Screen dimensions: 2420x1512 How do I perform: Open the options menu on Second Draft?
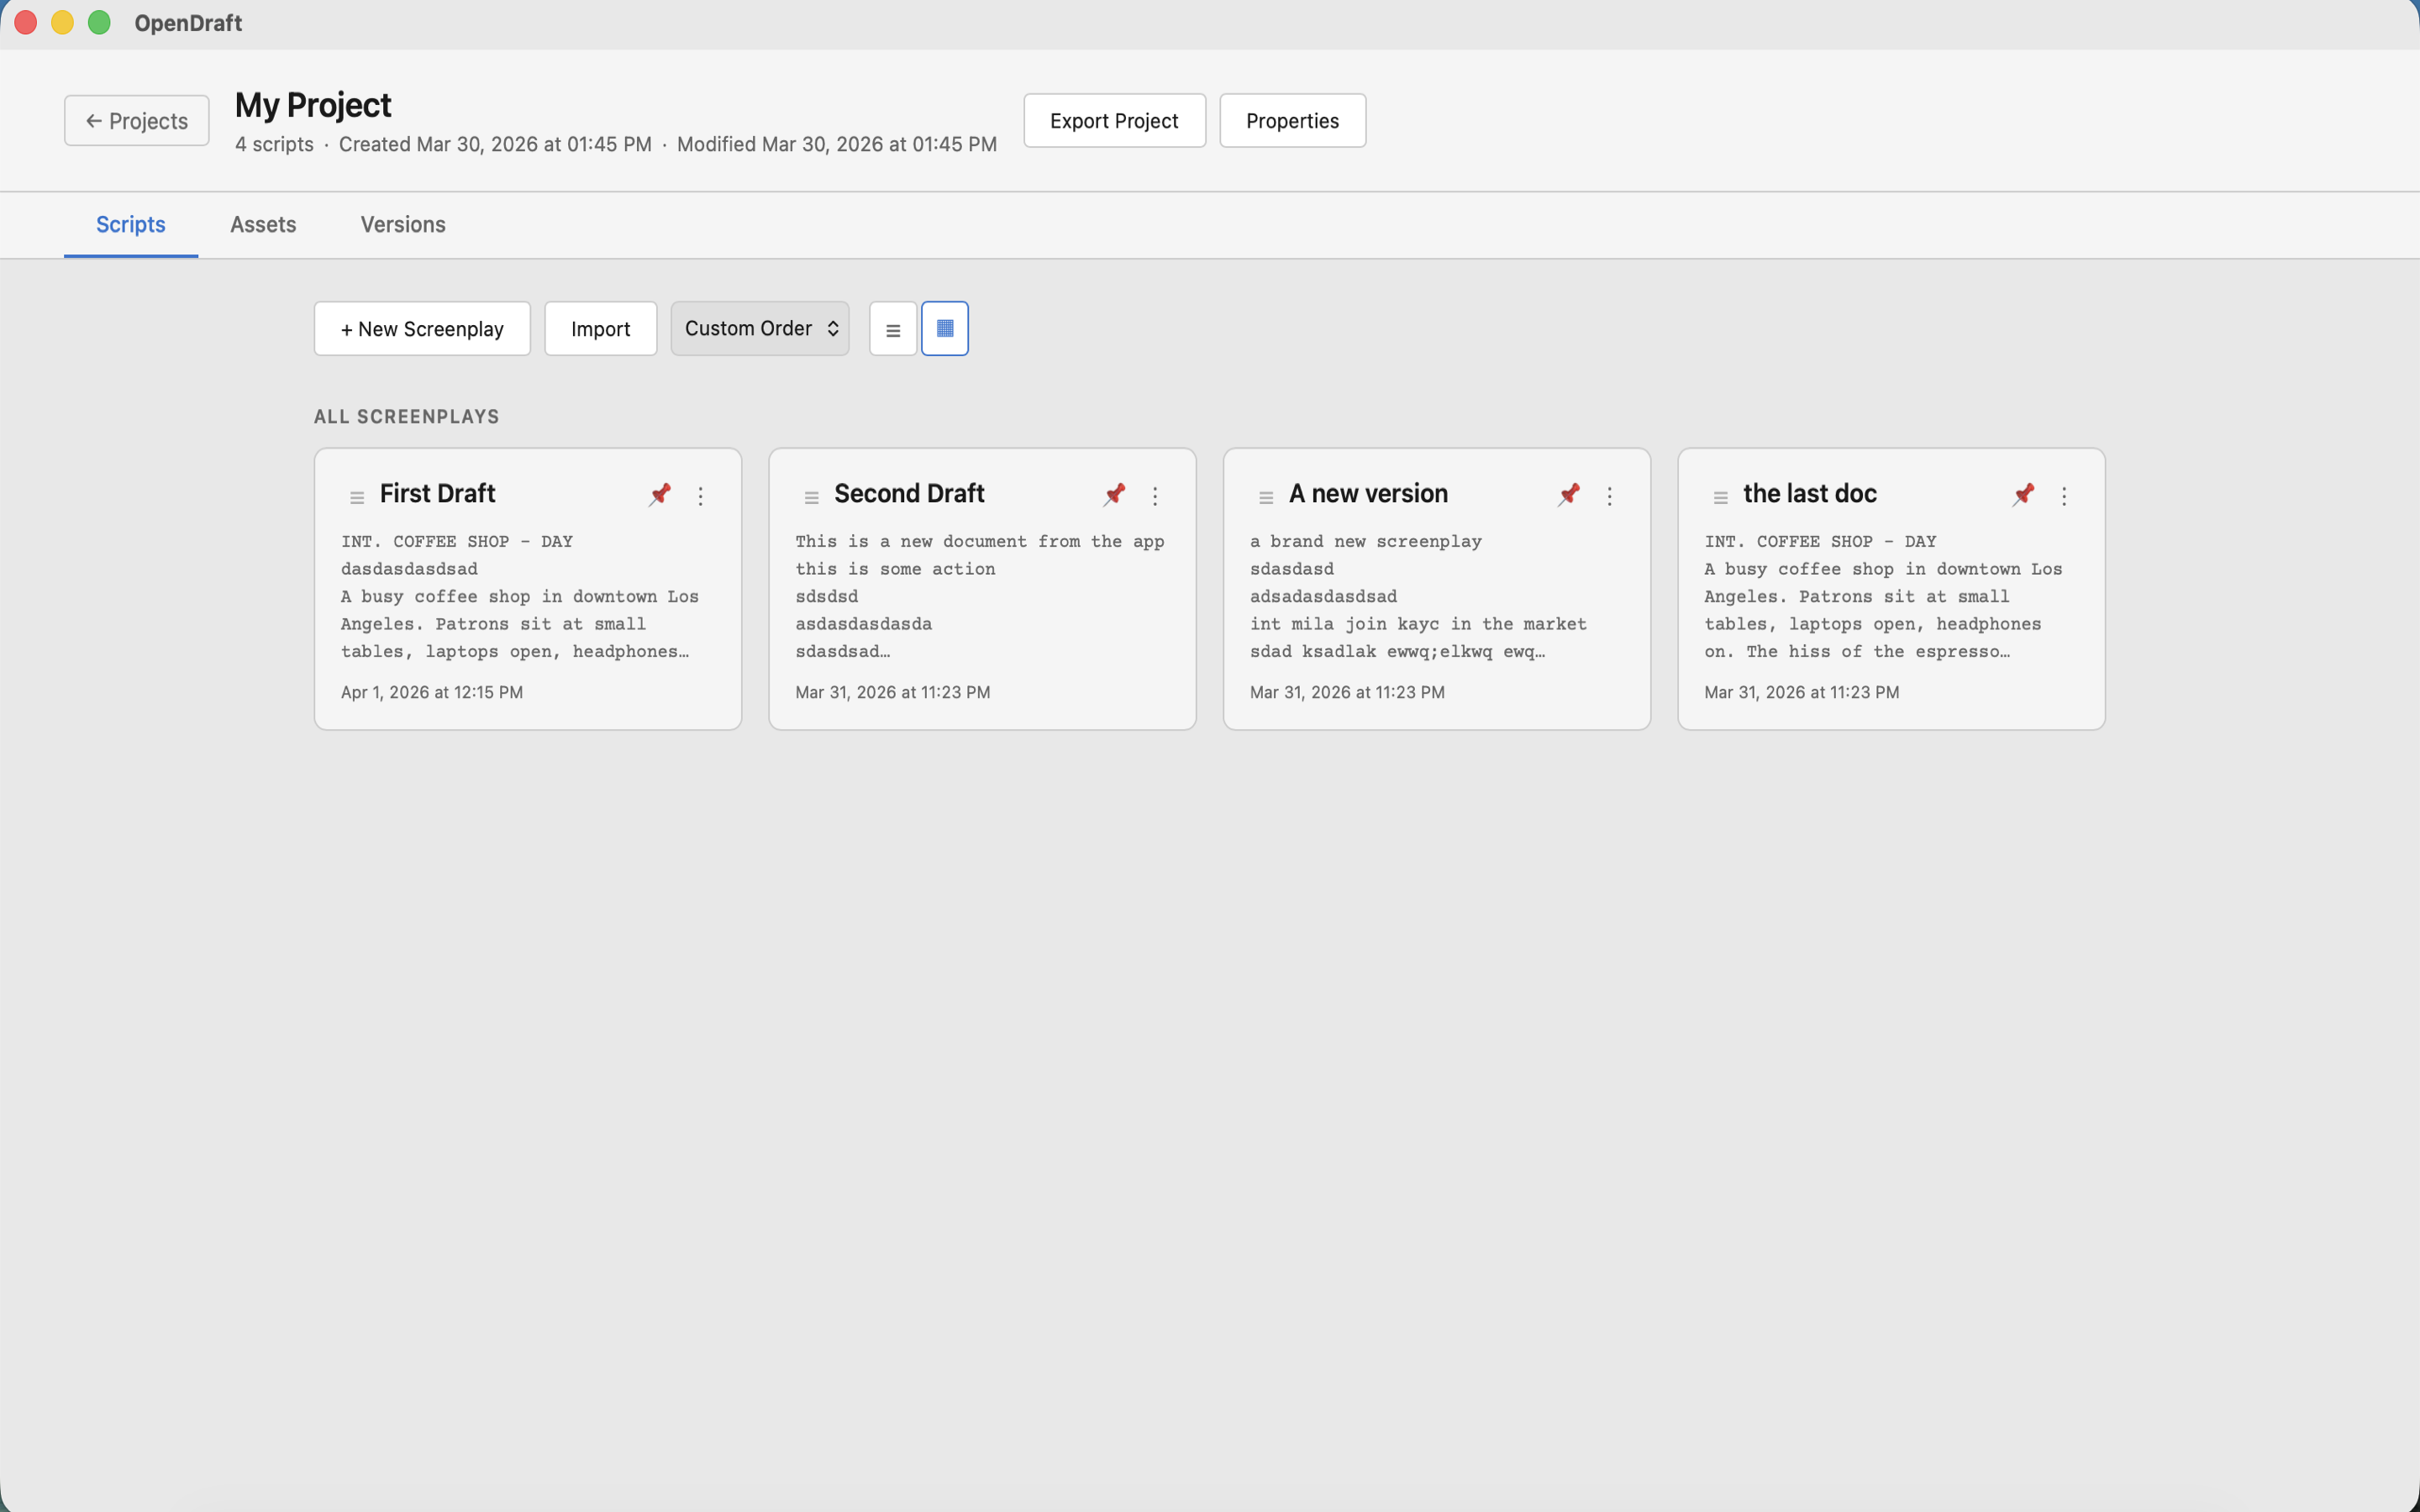(1156, 495)
